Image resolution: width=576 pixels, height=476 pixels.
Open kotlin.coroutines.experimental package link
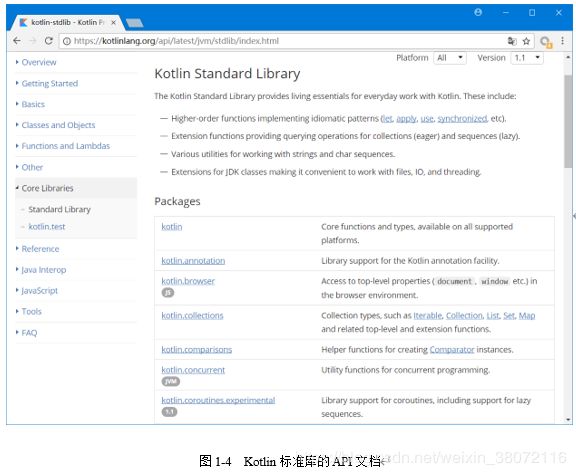click(218, 400)
